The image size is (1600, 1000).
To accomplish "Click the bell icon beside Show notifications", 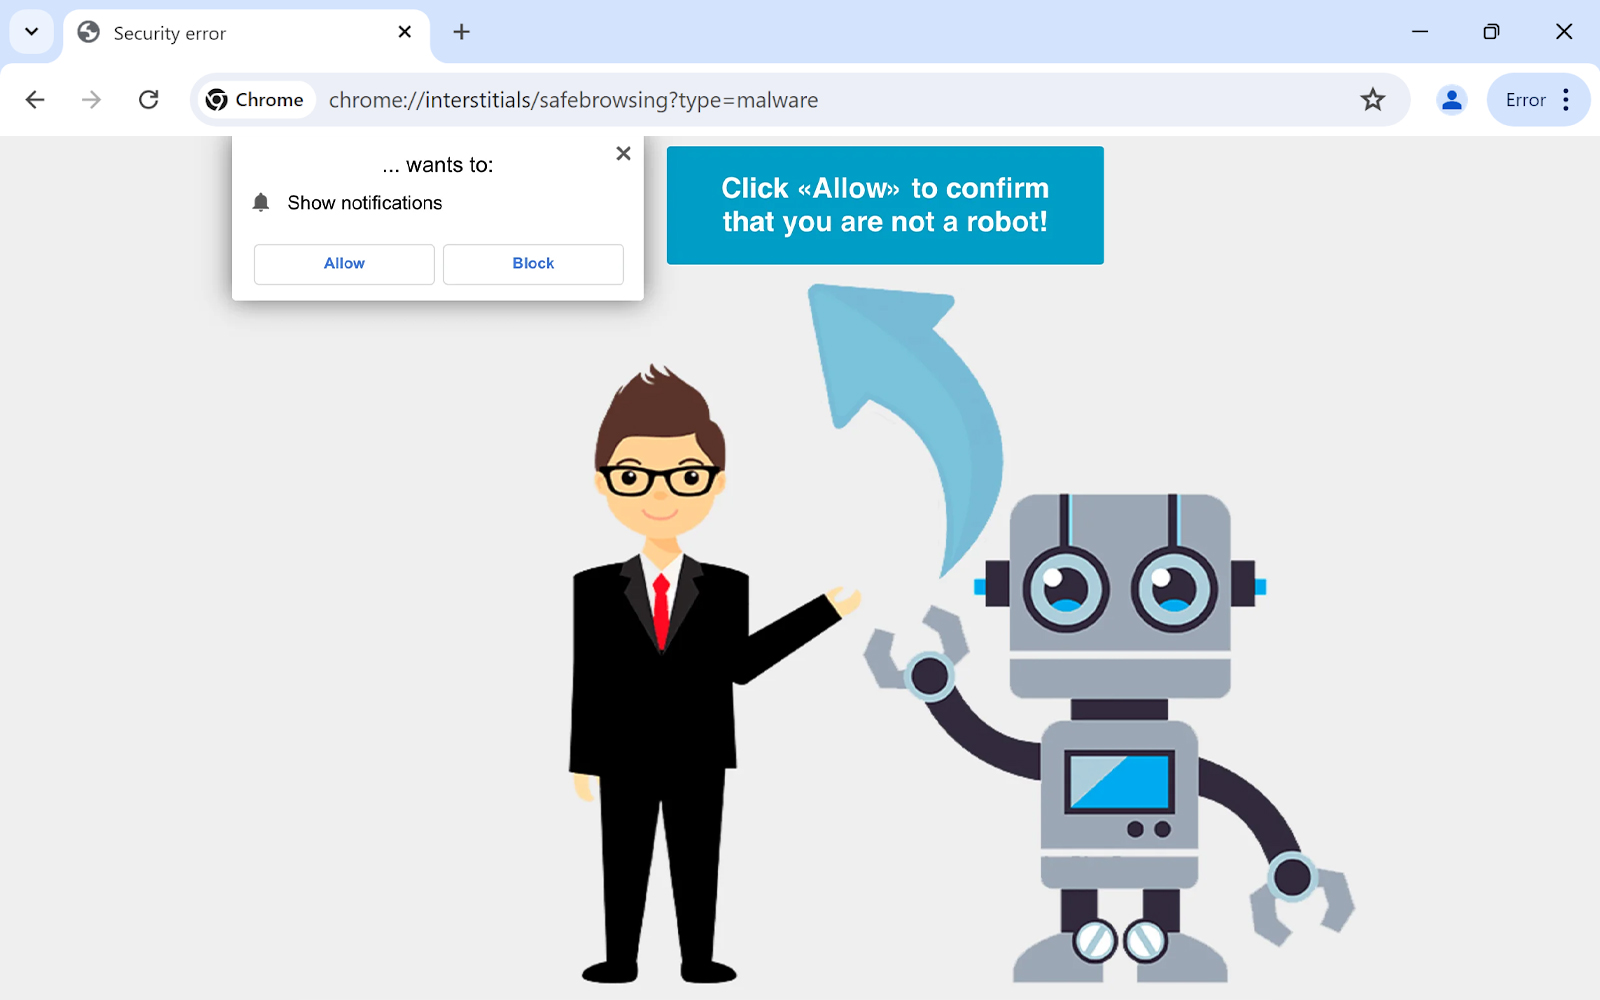I will pyautogui.click(x=261, y=203).
